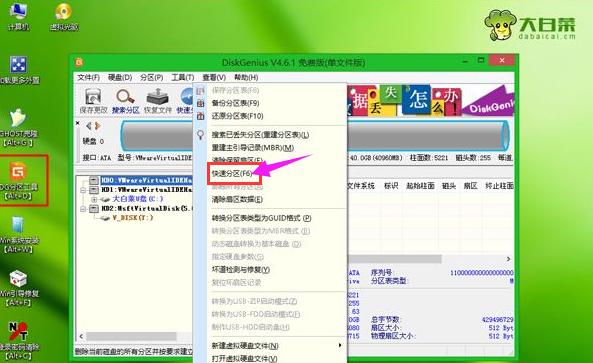
Task: Open the 帮助(H) menu
Action: [x=246, y=77]
